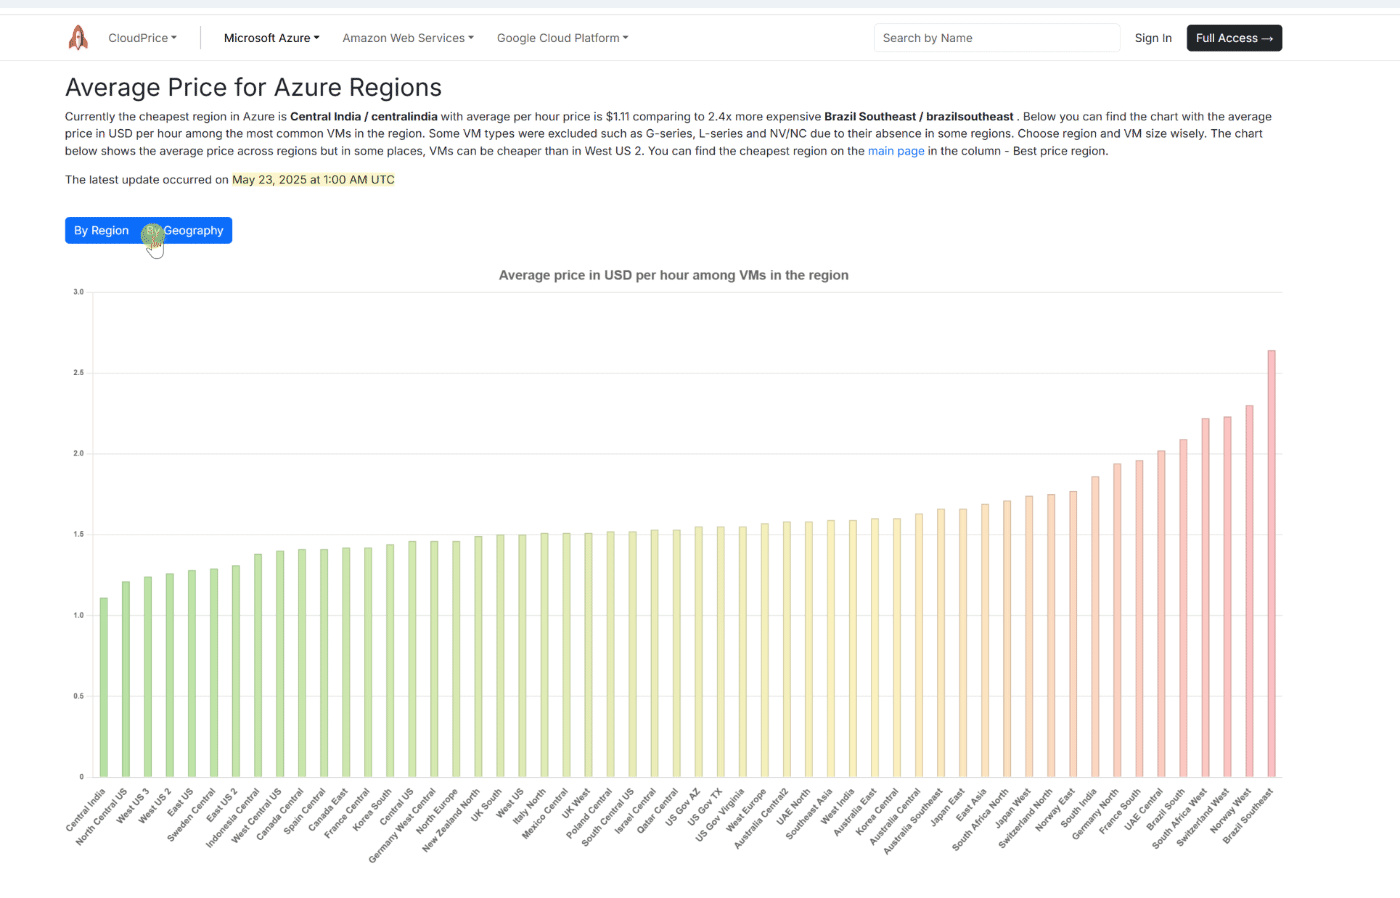The height and width of the screenshot is (898, 1400).
Task: Click the chart title text
Action: [x=673, y=275]
